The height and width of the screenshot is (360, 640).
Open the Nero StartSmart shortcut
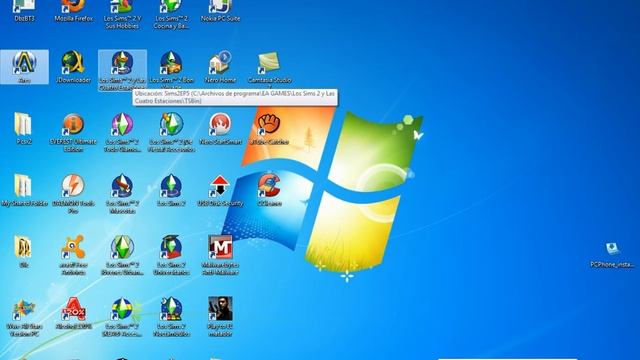[220, 129]
